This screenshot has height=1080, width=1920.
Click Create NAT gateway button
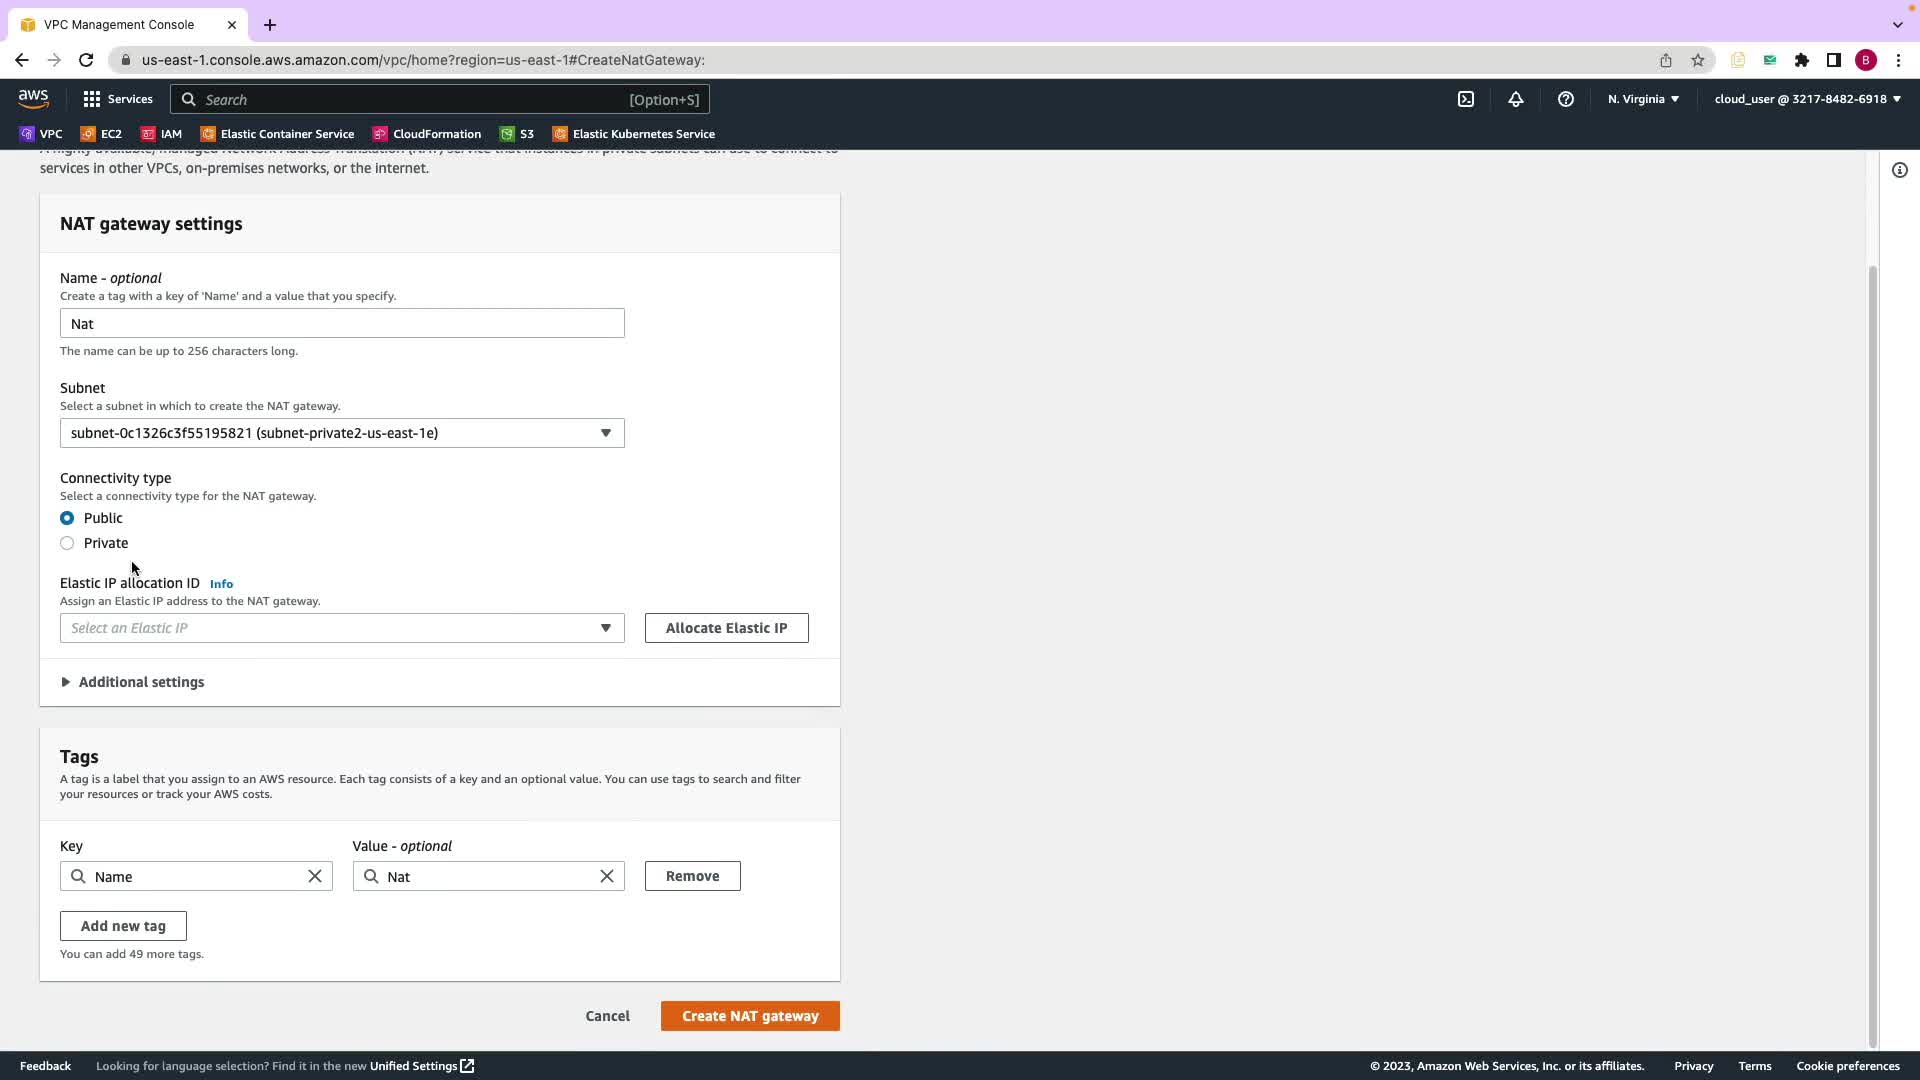[x=750, y=1016]
